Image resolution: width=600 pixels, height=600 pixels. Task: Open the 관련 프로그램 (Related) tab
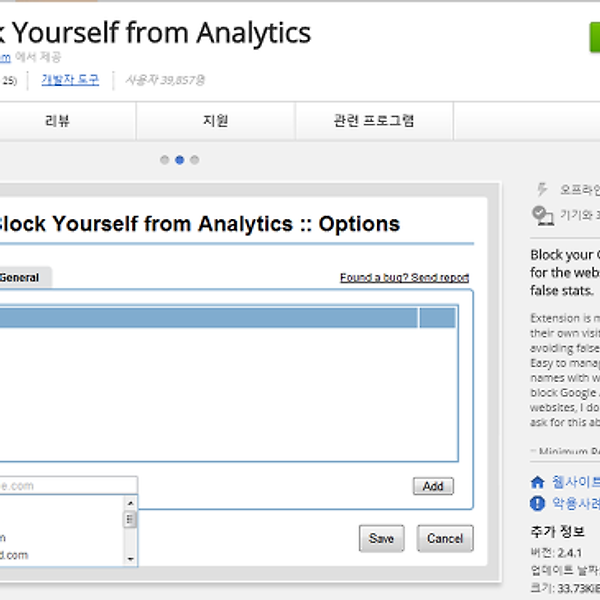(374, 121)
